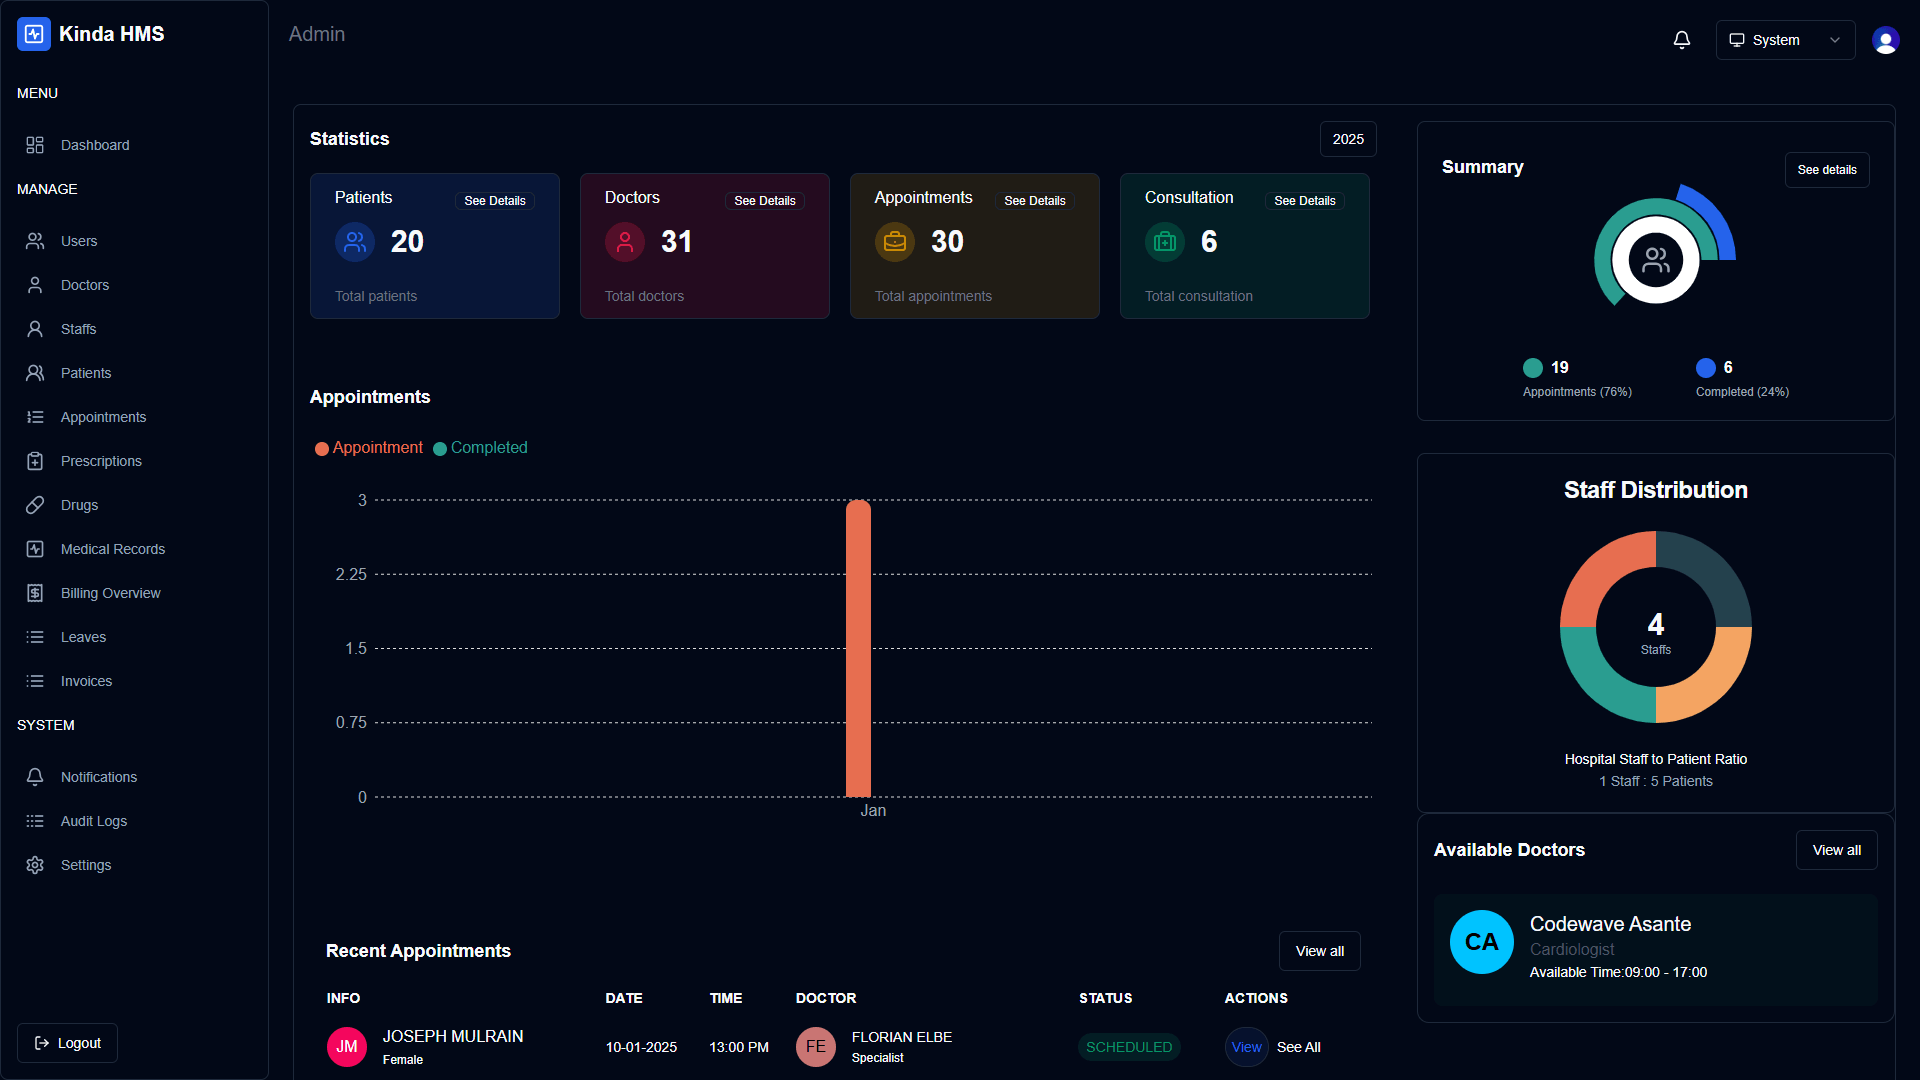1920x1080 pixels.
Task: Toggle the Appointment legend series
Action: coord(369,448)
